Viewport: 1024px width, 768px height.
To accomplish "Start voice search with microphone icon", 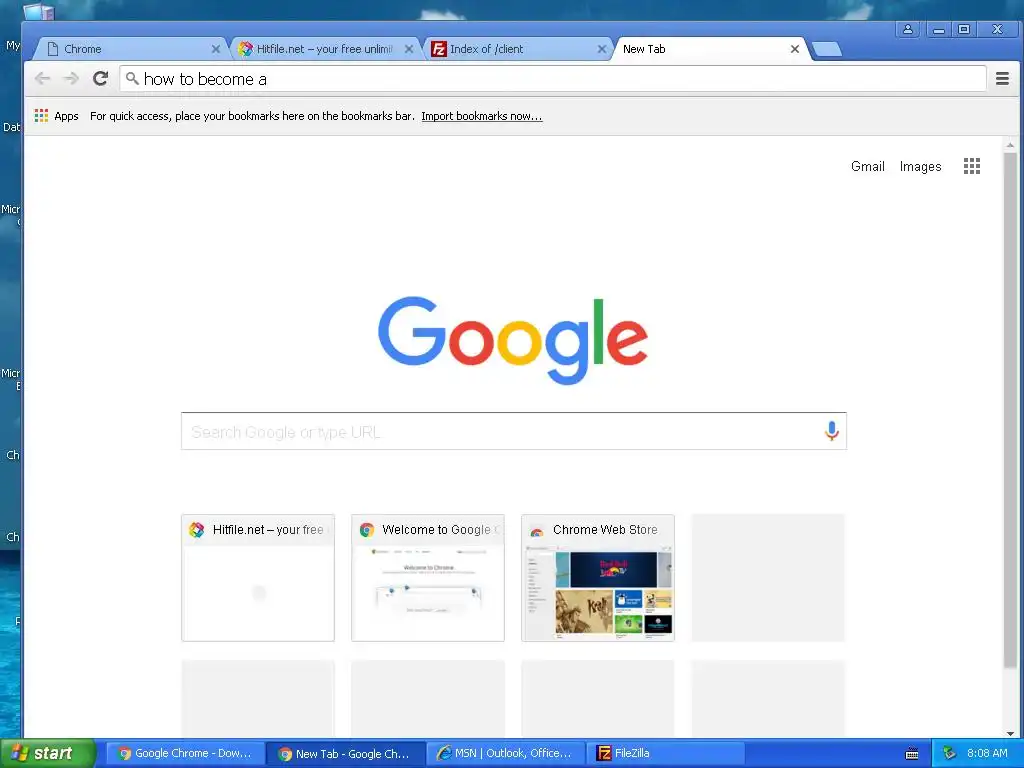I will 831,431.
